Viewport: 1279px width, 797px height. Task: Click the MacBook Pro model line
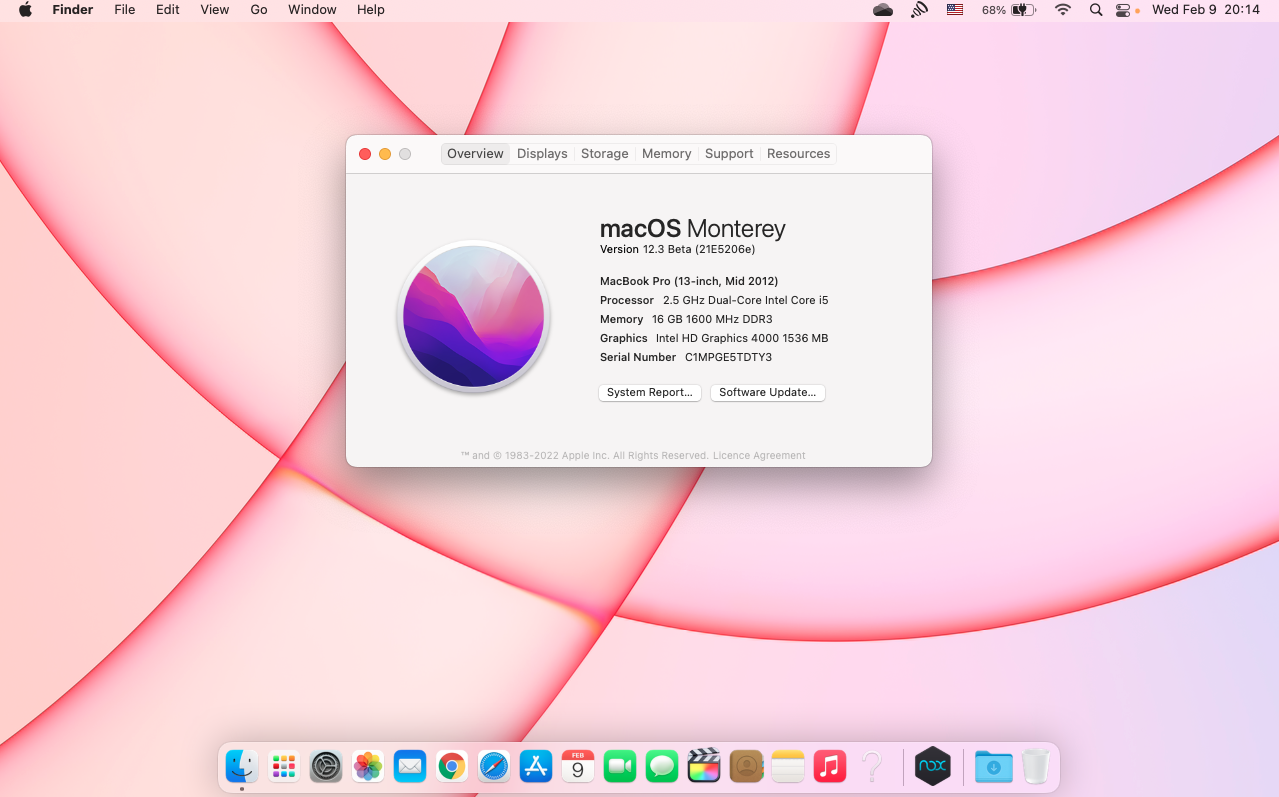click(689, 281)
